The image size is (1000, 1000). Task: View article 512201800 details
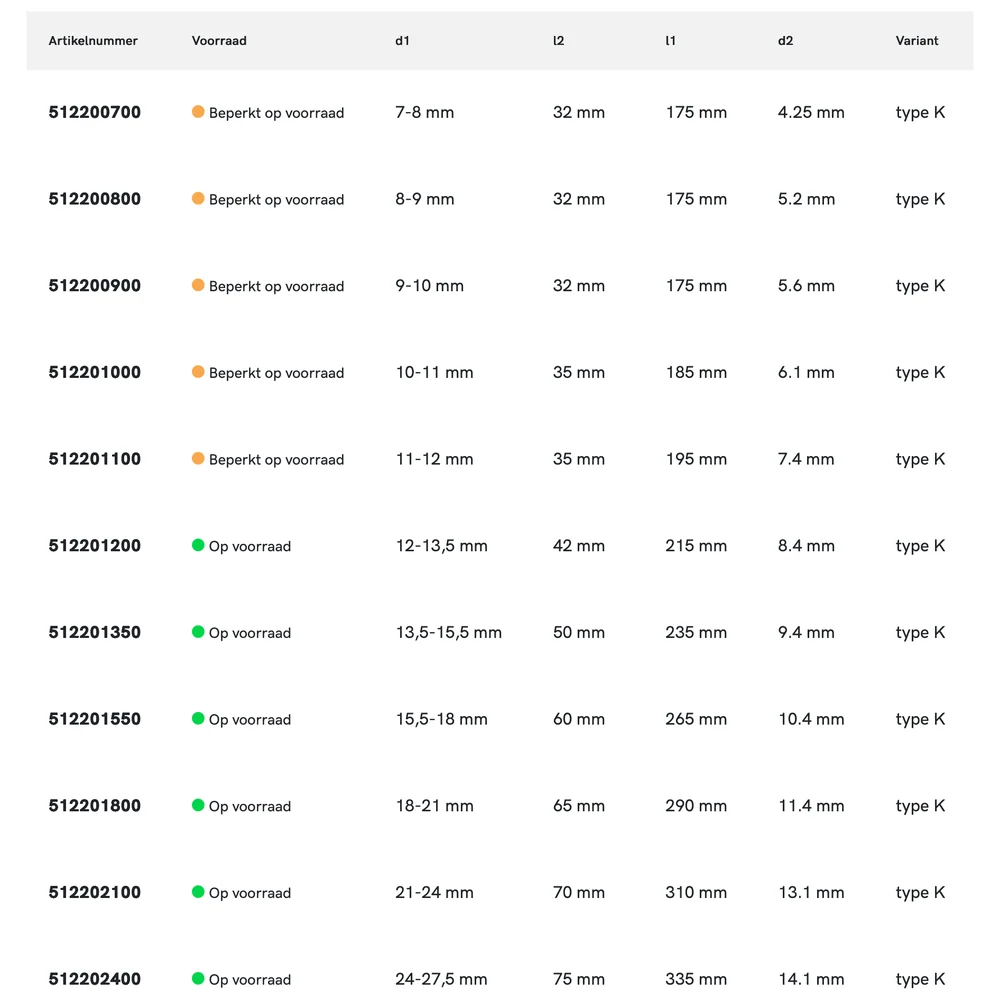point(94,806)
